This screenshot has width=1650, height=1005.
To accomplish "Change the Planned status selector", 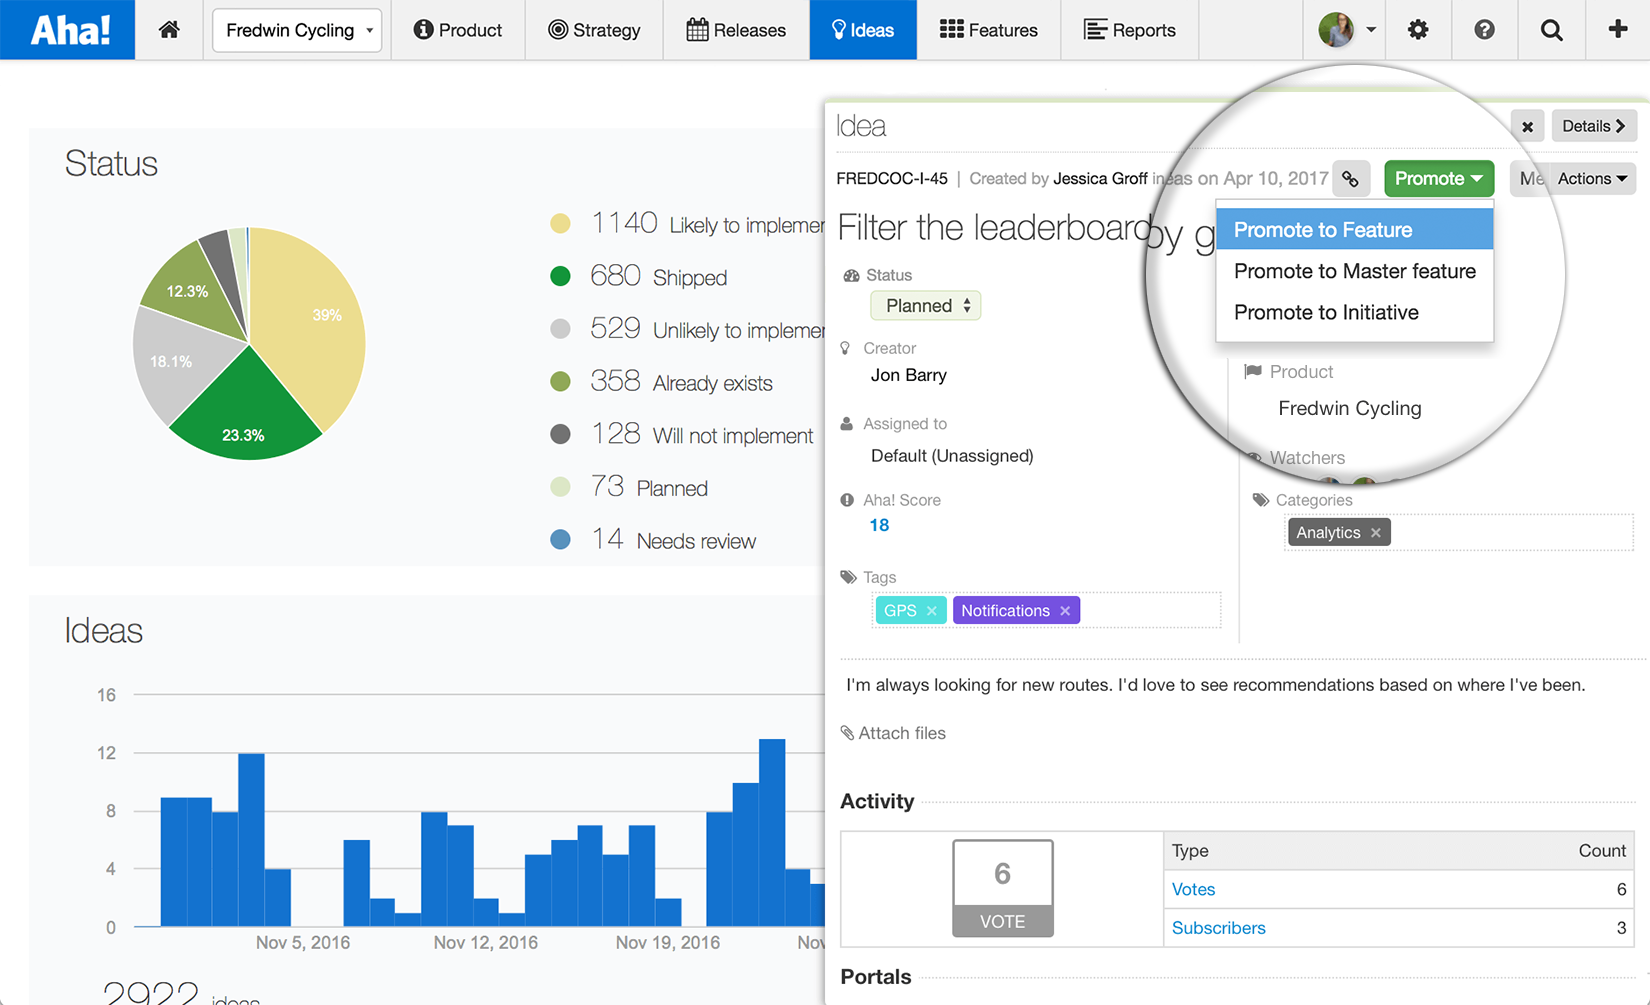I will pos(924,305).
